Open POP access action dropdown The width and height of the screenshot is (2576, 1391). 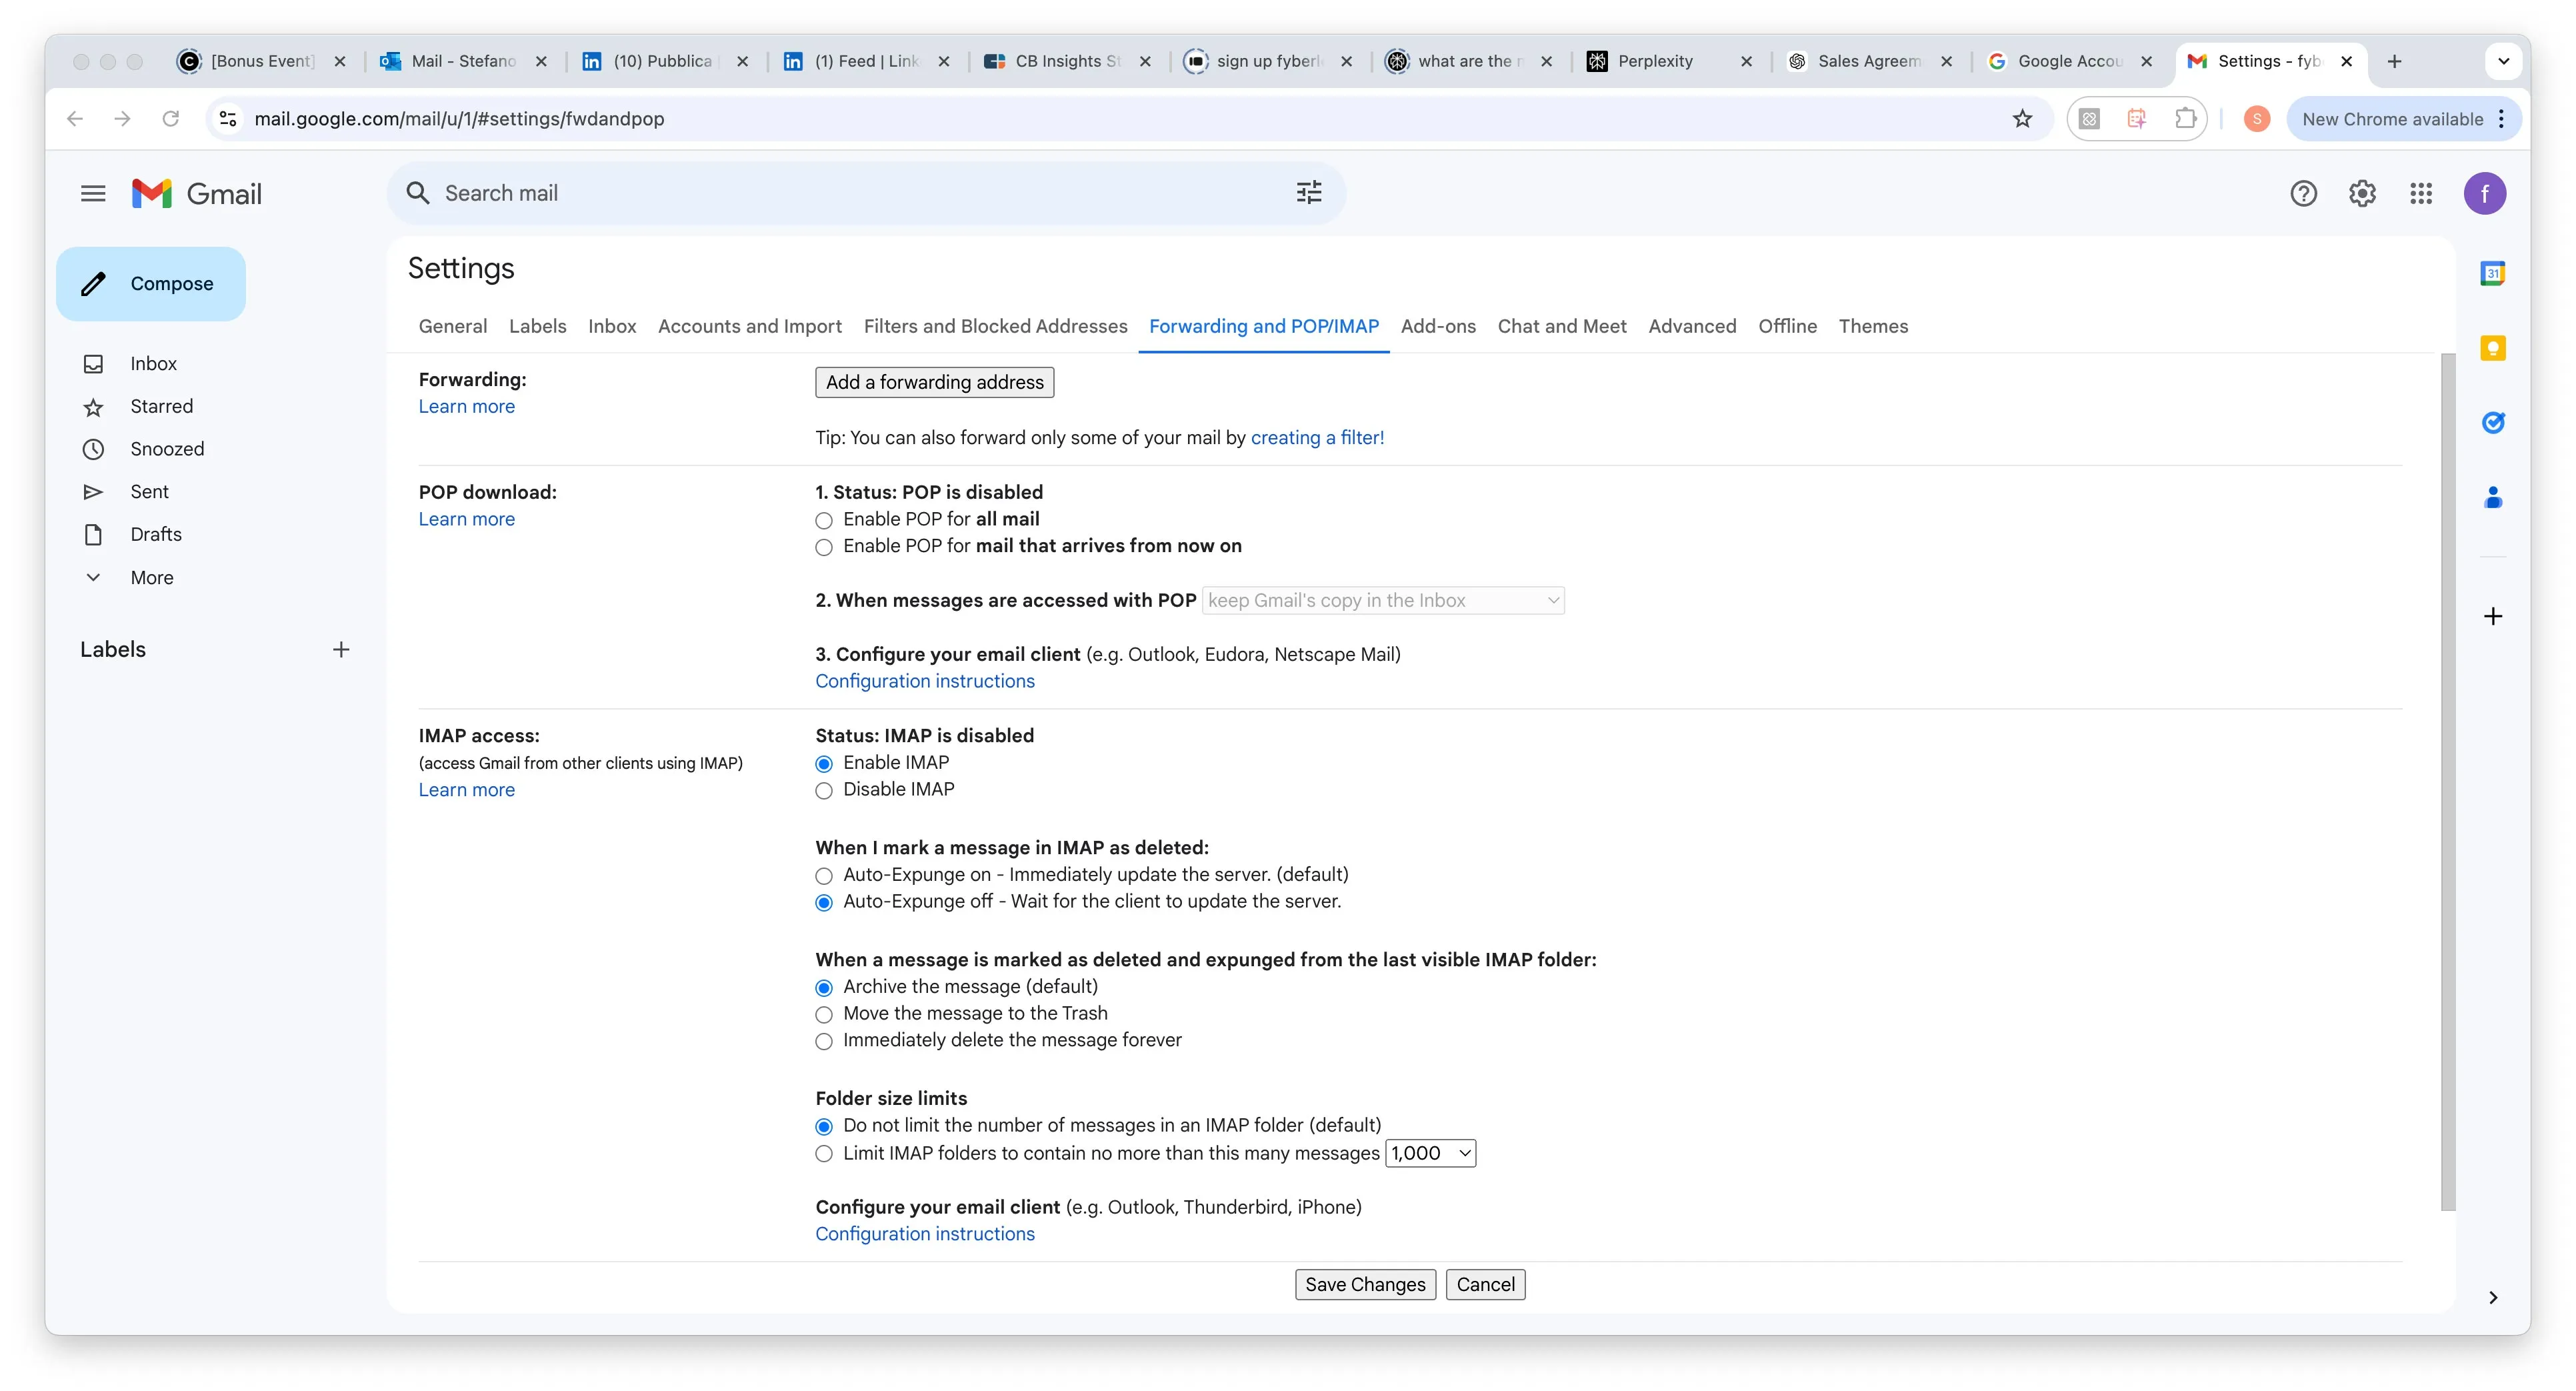pyautogui.click(x=1383, y=600)
